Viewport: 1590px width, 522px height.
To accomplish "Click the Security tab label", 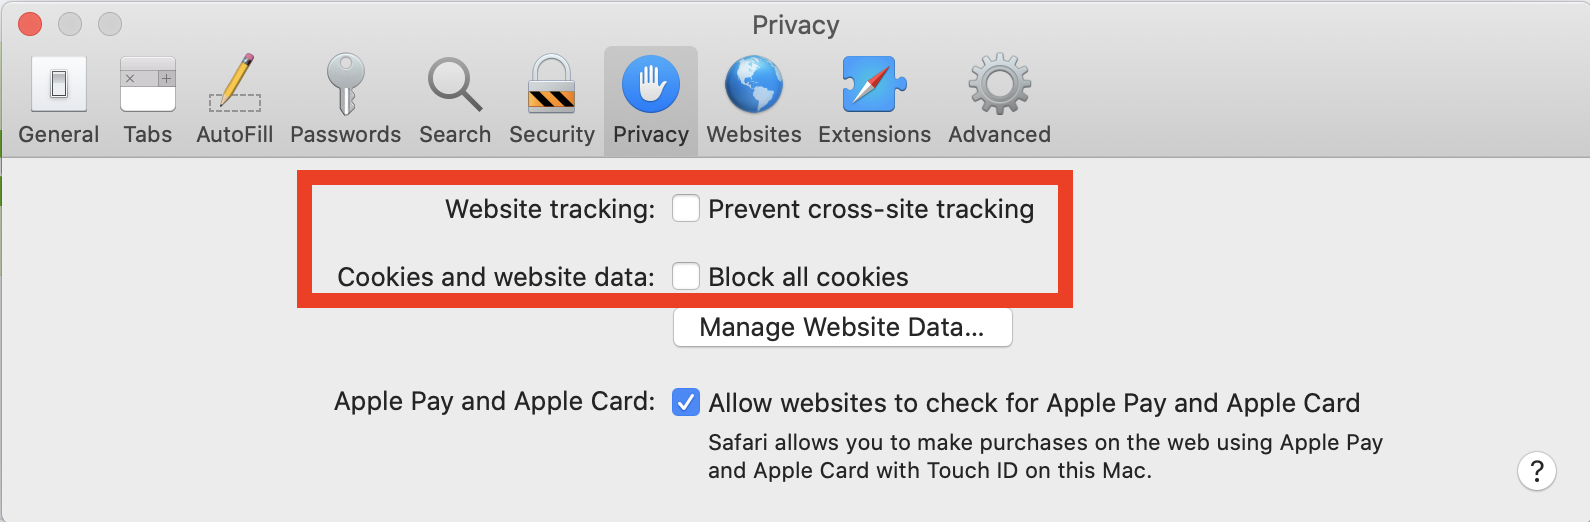I will pos(552,134).
